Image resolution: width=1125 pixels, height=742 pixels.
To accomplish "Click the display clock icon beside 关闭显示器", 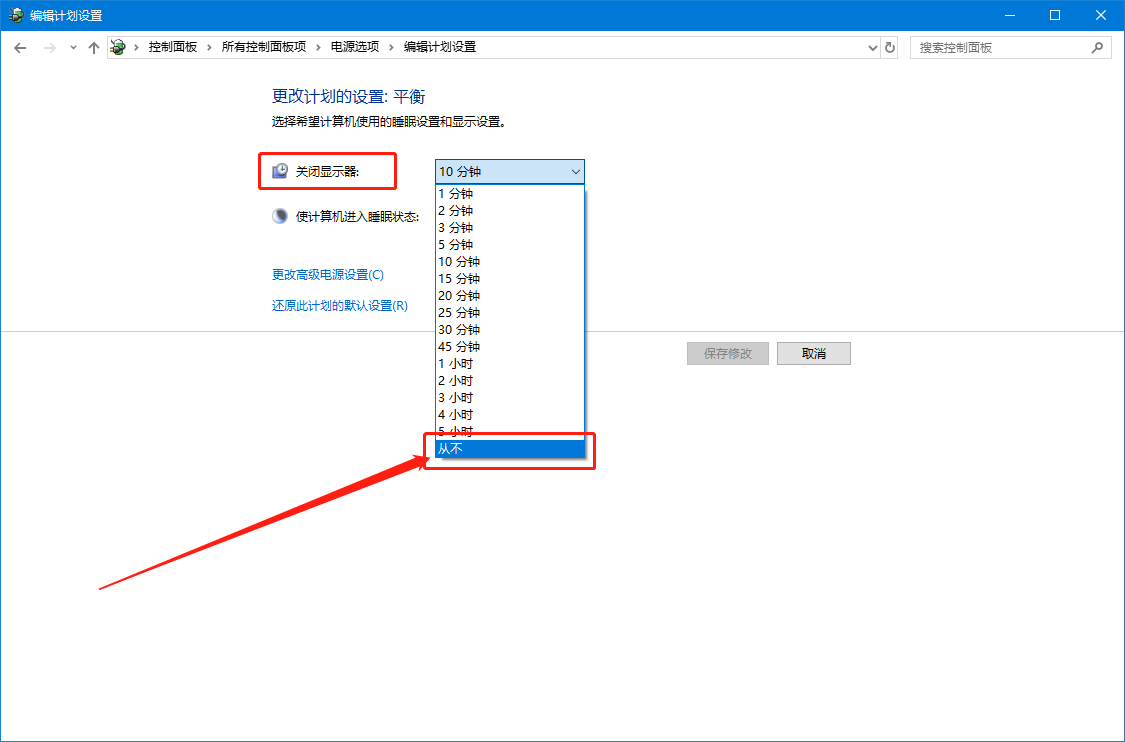I will point(279,170).
